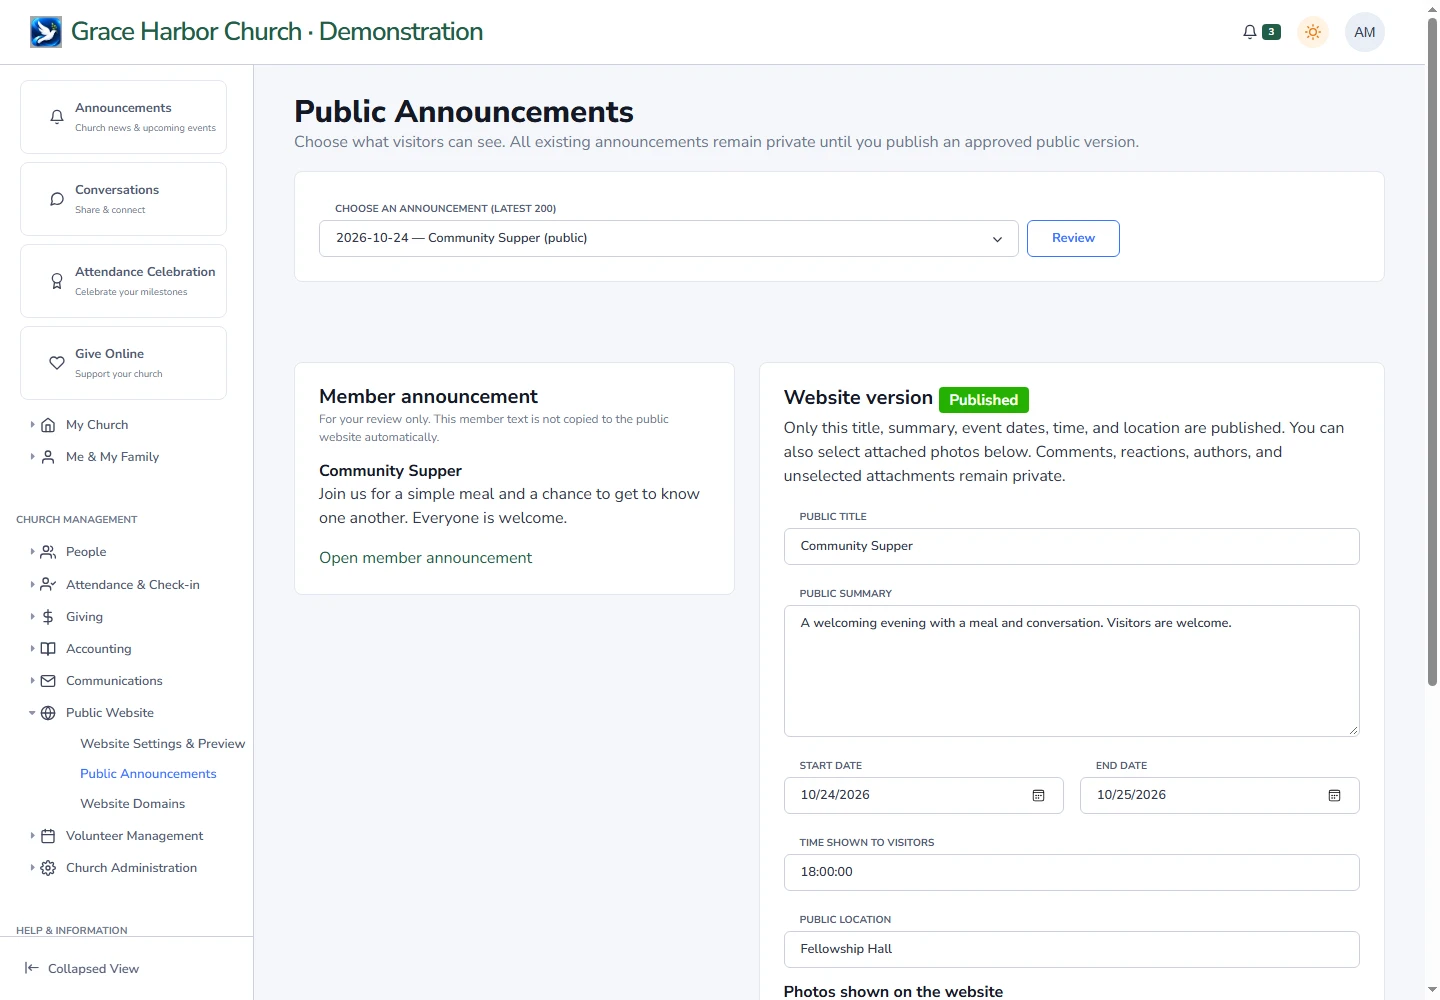
Task: Click the Give Online heart icon
Action: 57,363
